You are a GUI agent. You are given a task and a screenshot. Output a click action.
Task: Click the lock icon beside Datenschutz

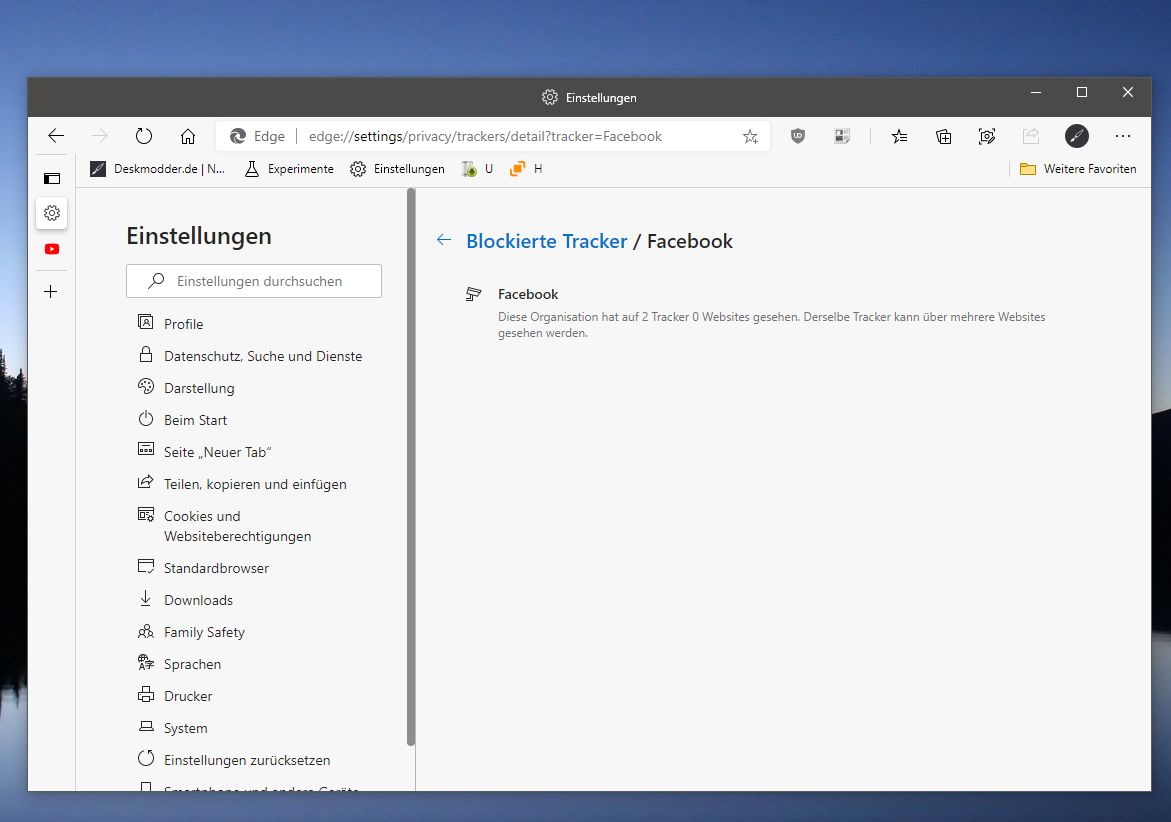146,354
